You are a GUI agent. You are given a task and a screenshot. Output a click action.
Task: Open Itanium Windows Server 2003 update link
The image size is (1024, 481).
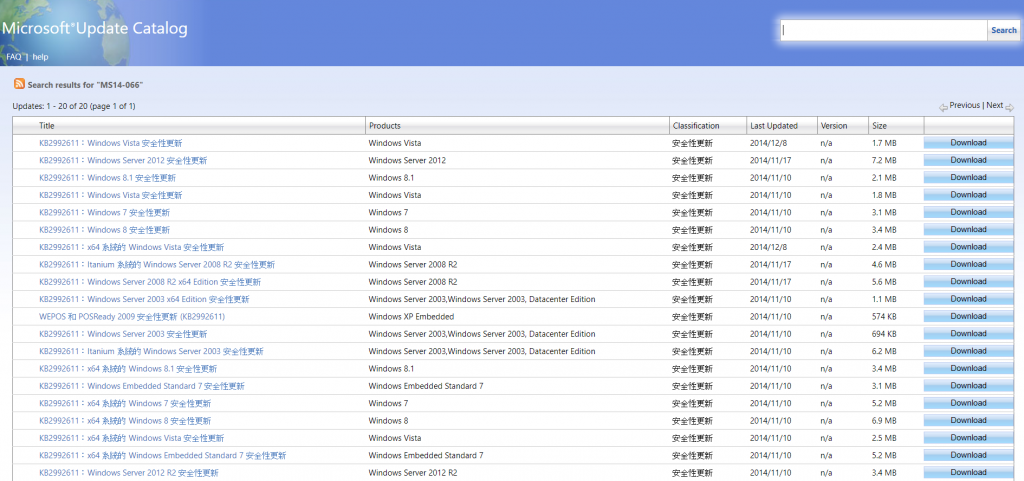point(151,351)
